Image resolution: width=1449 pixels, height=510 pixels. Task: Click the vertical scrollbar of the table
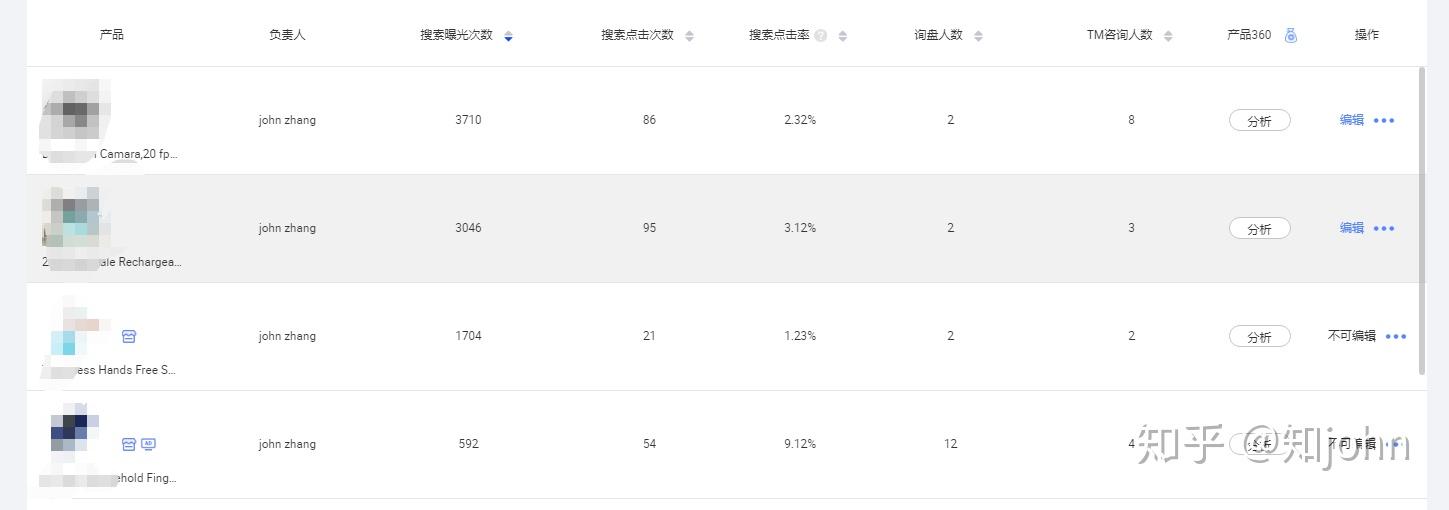[x=1422, y=220]
